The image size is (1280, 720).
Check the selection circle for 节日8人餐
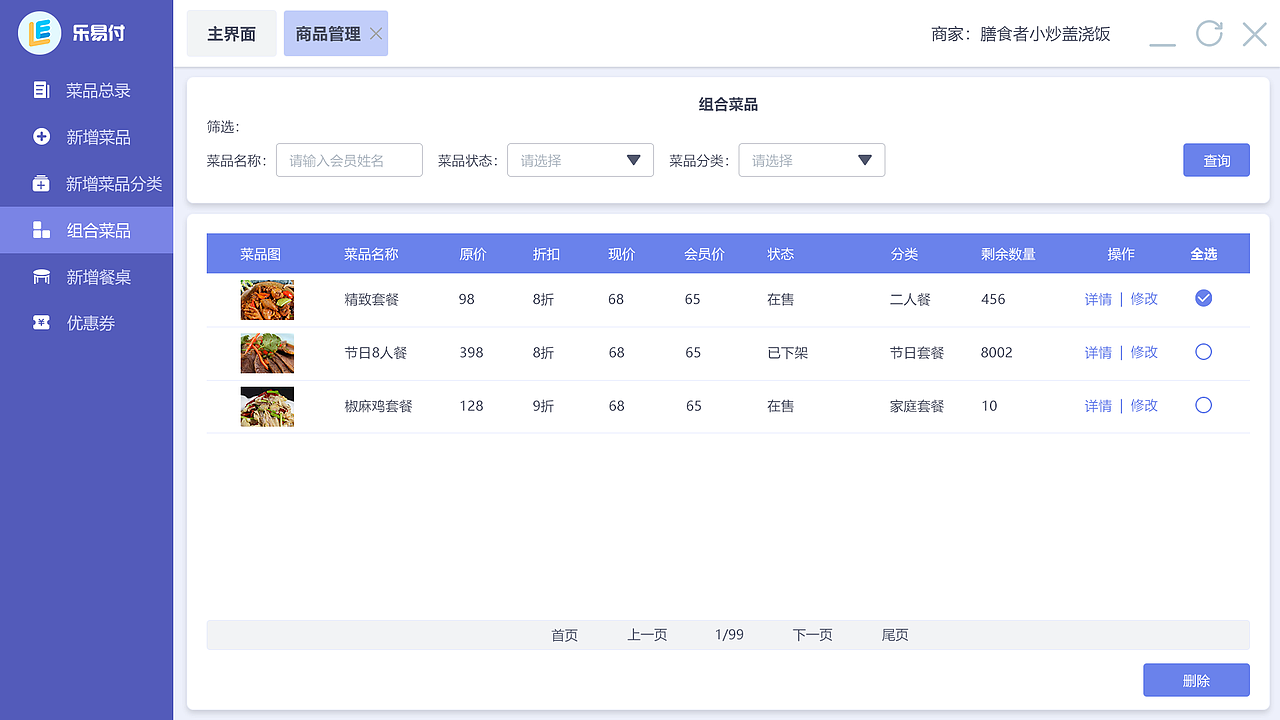pyautogui.click(x=1203, y=351)
